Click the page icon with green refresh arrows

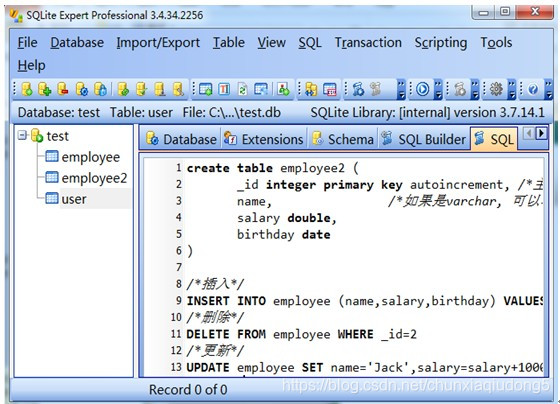[242, 89]
